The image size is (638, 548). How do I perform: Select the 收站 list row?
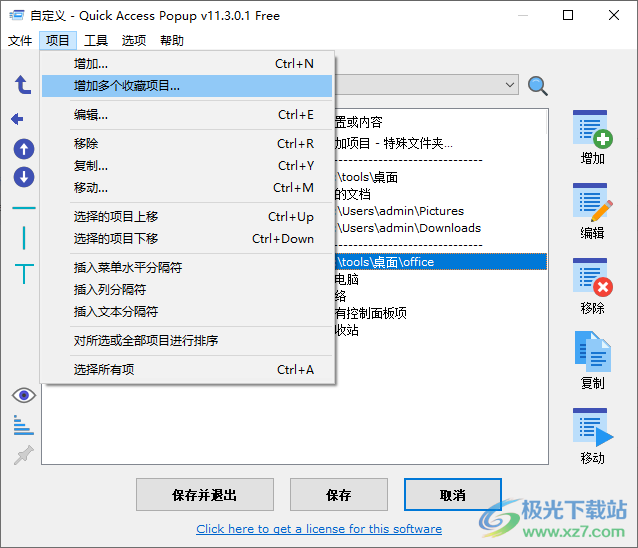(x=441, y=330)
